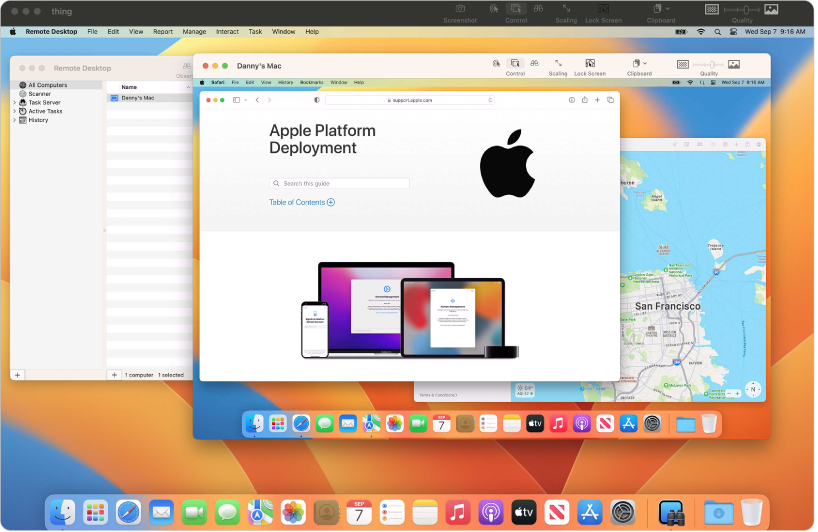Open Control Center in the Remote Desktop menu bar
The width and height of the screenshot is (818, 532).
click(x=733, y=32)
